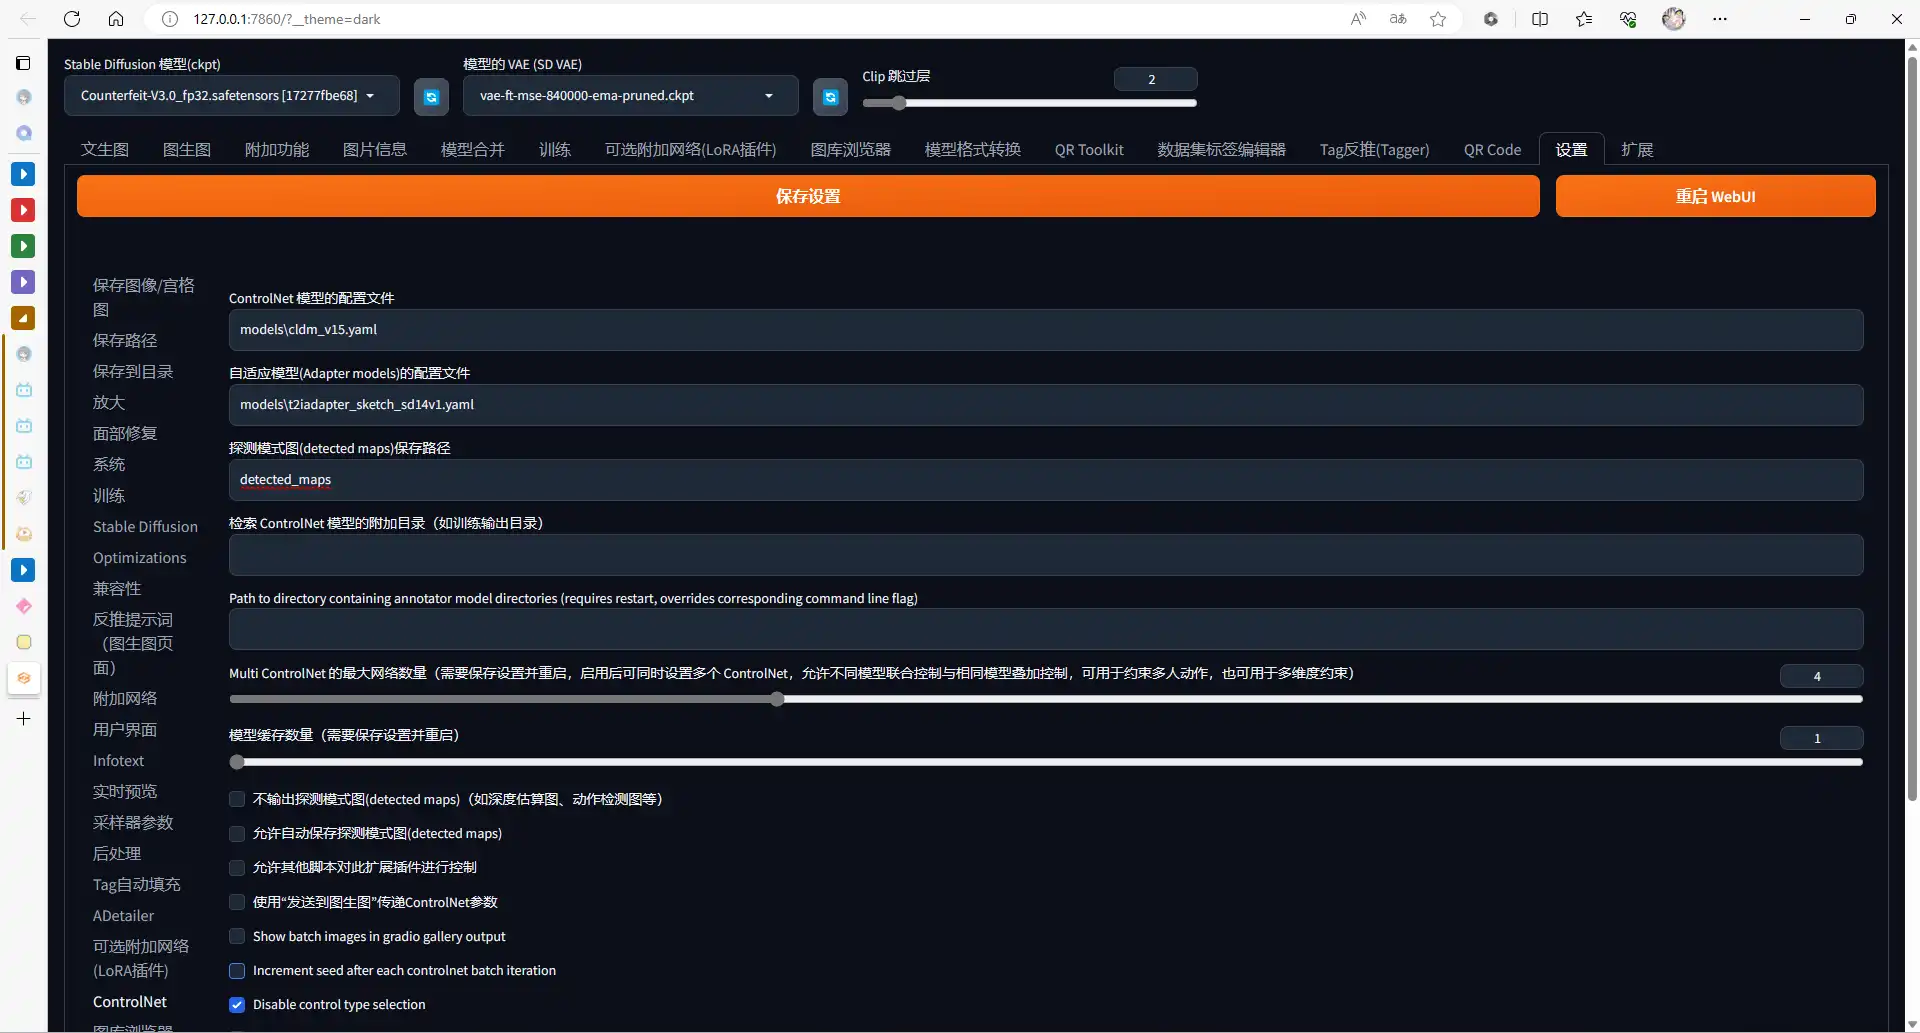The image size is (1920, 1033).
Task: Open Copilot from the browser toolbar
Action: 1491,19
